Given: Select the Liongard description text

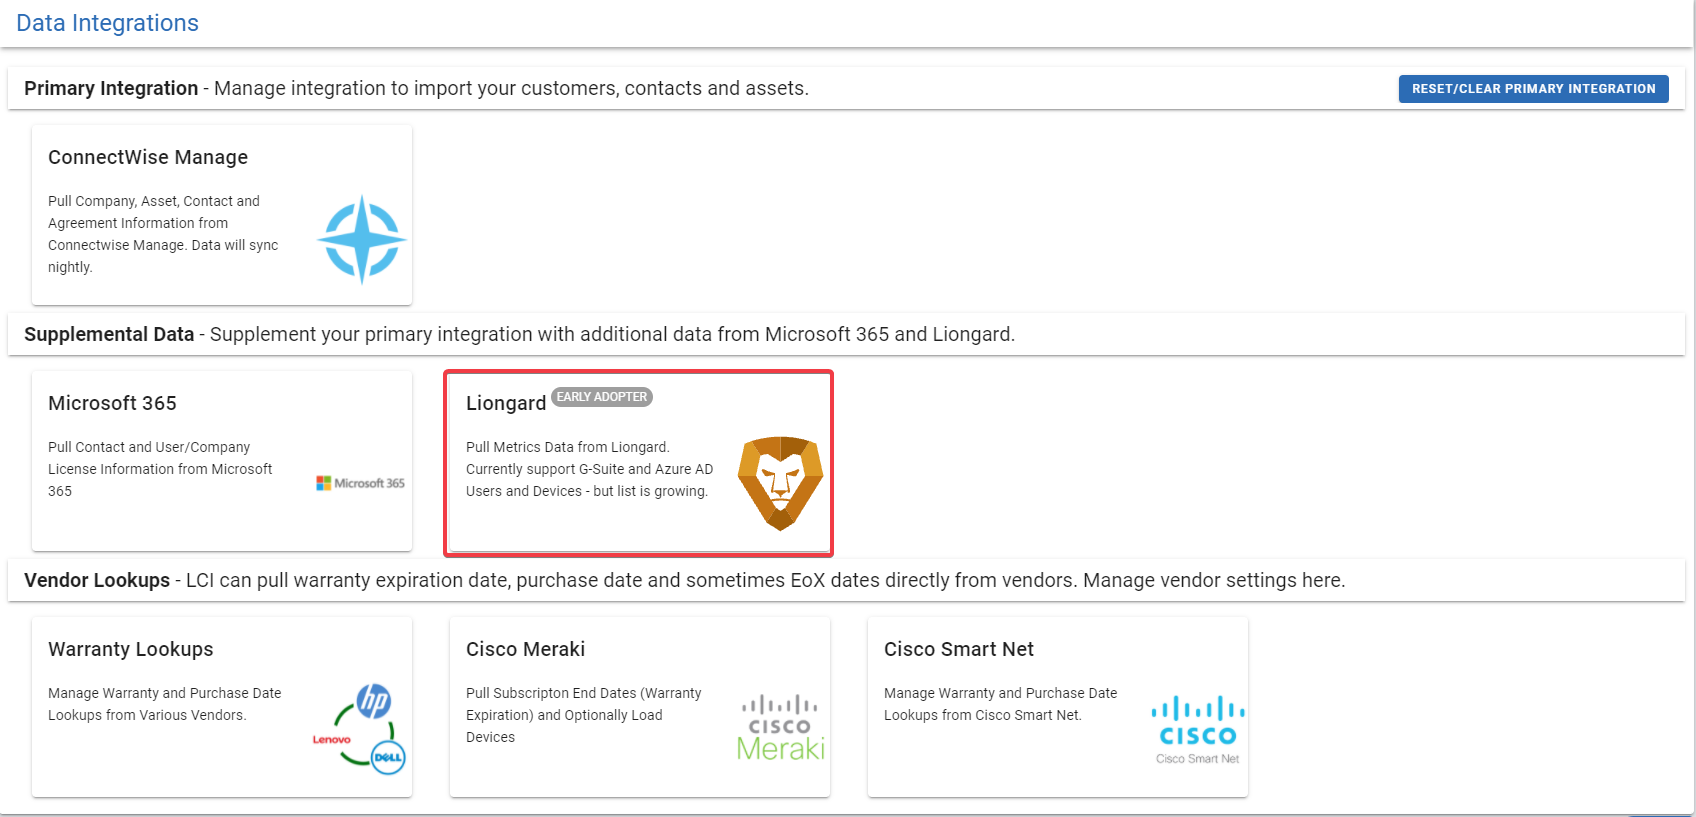Looking at the screenshot, I should 590,469.
